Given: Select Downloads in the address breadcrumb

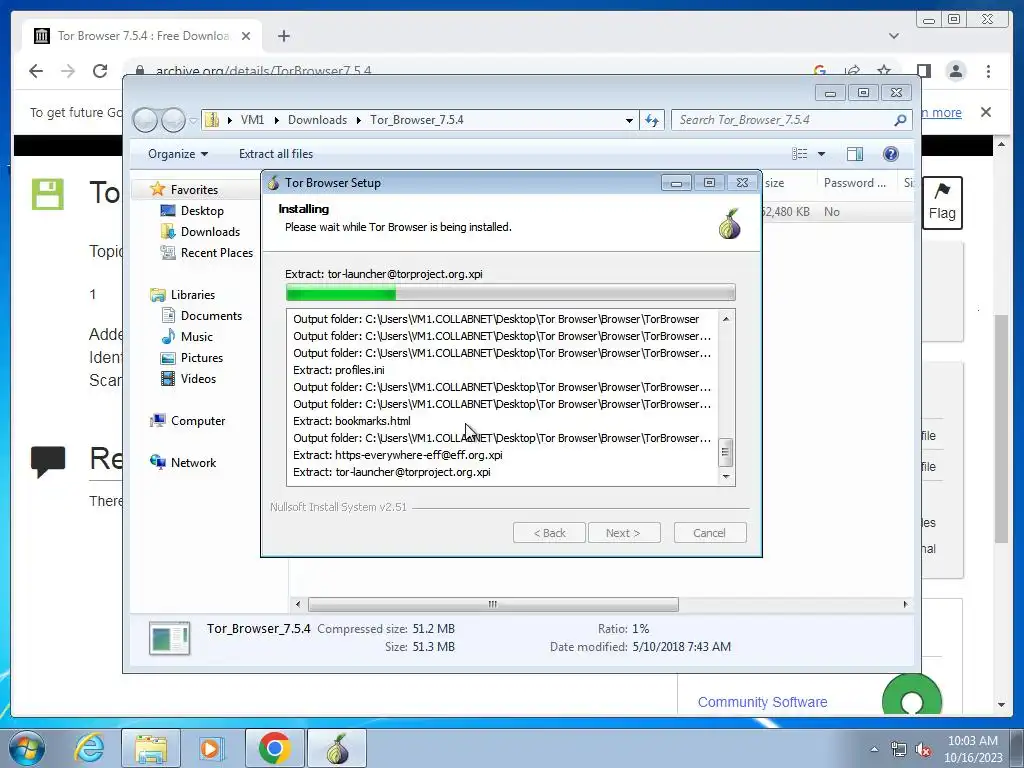Looking at the screenshot, I should [x=317, y=120].
